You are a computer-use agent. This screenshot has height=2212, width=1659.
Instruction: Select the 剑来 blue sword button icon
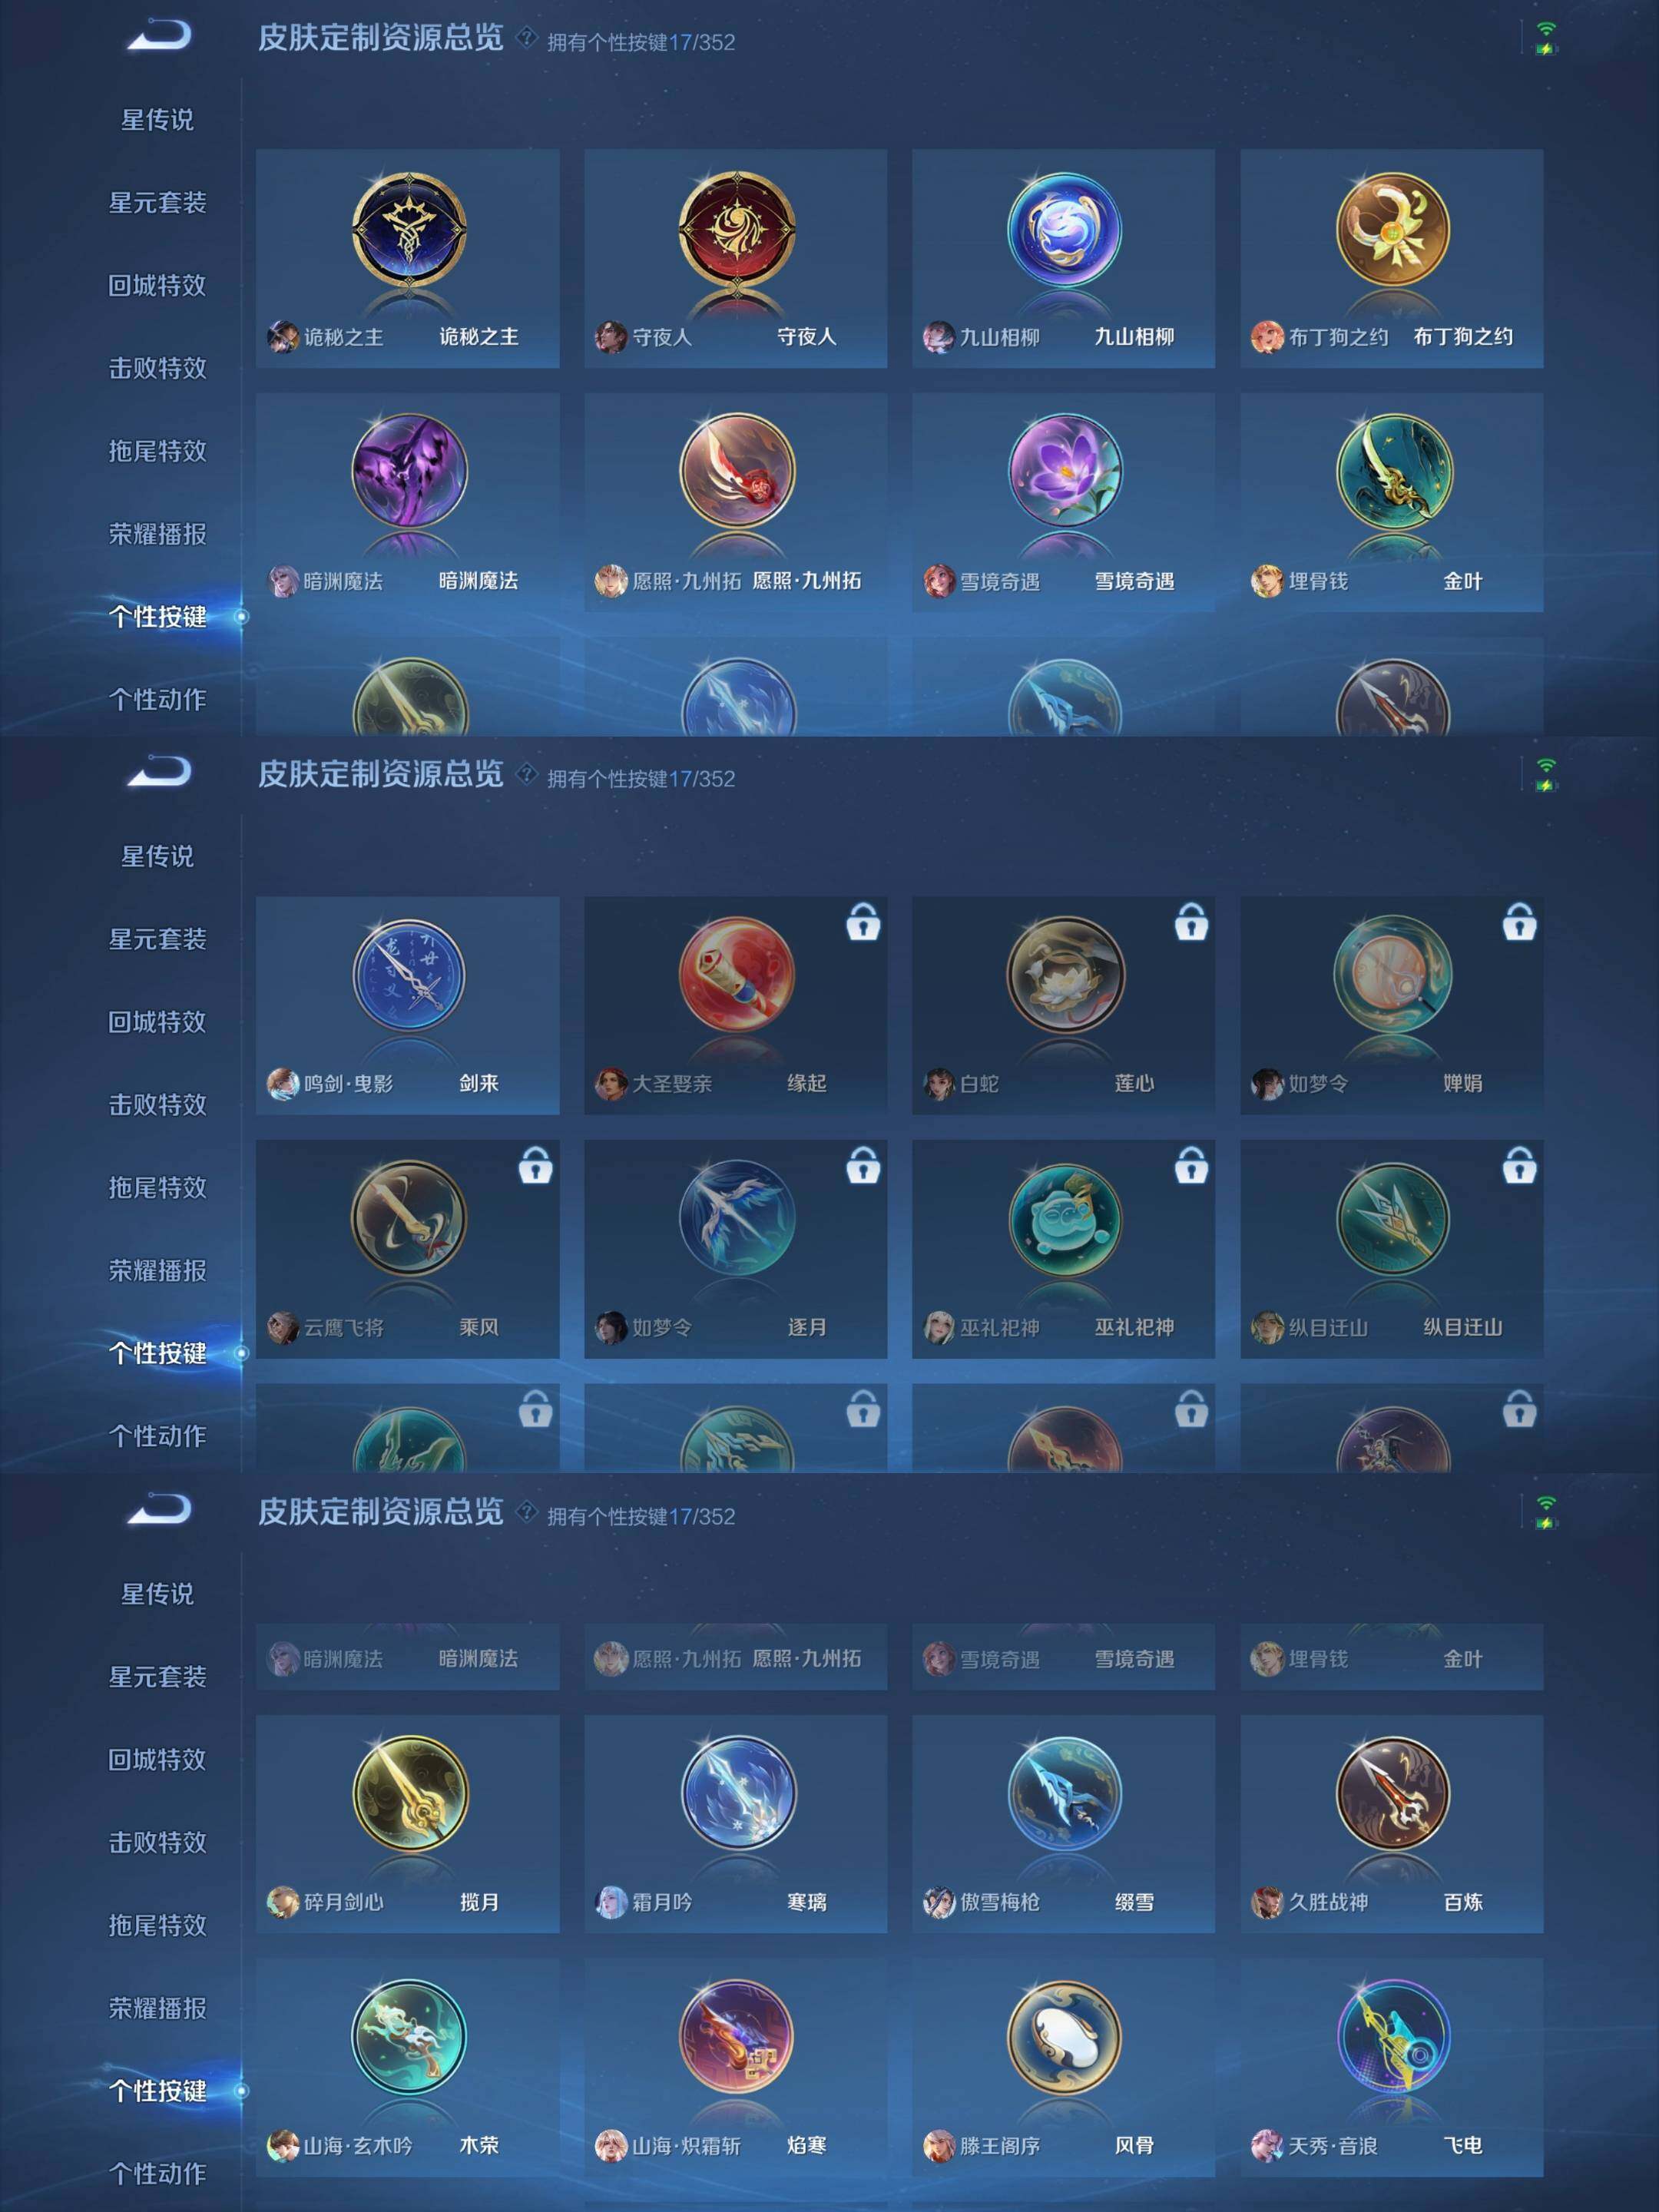(x=408, y=976)
